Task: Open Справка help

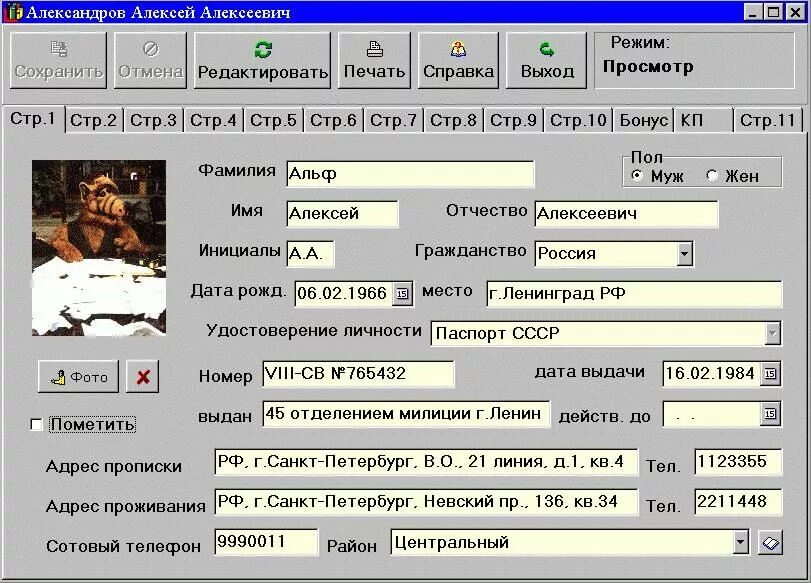Action: (458, 61)
